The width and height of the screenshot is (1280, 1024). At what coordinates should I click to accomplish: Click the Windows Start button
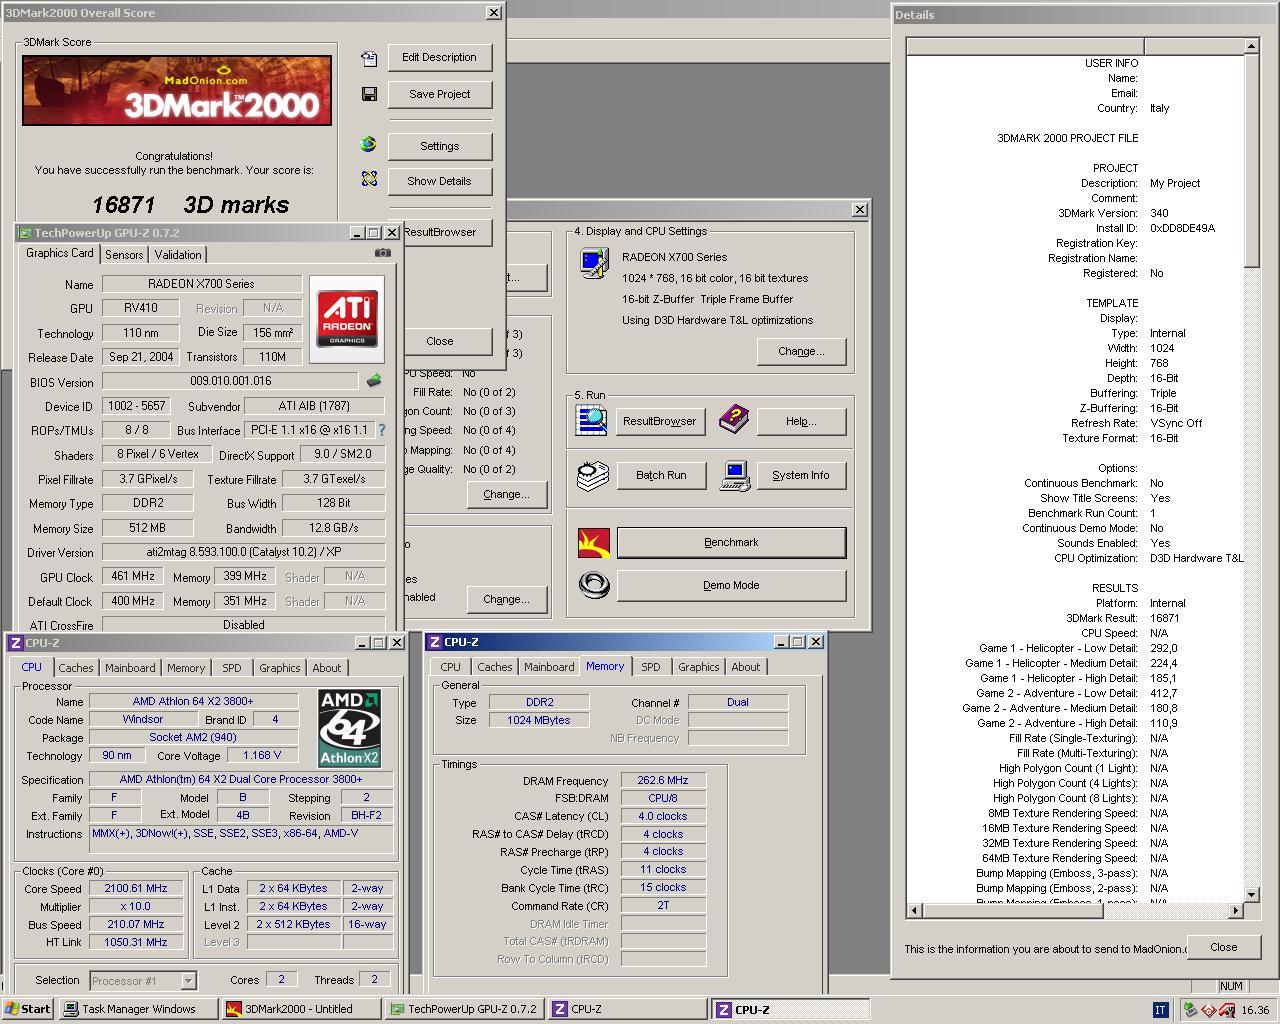point(28,1009)
